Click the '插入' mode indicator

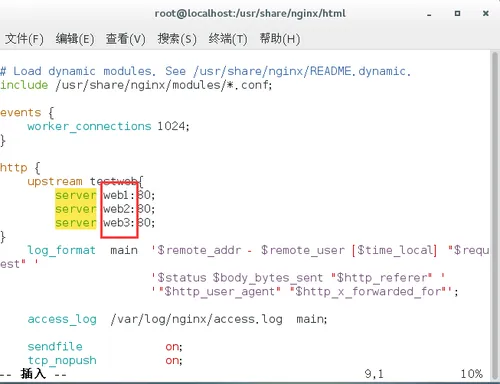click(x=33, y=374)
